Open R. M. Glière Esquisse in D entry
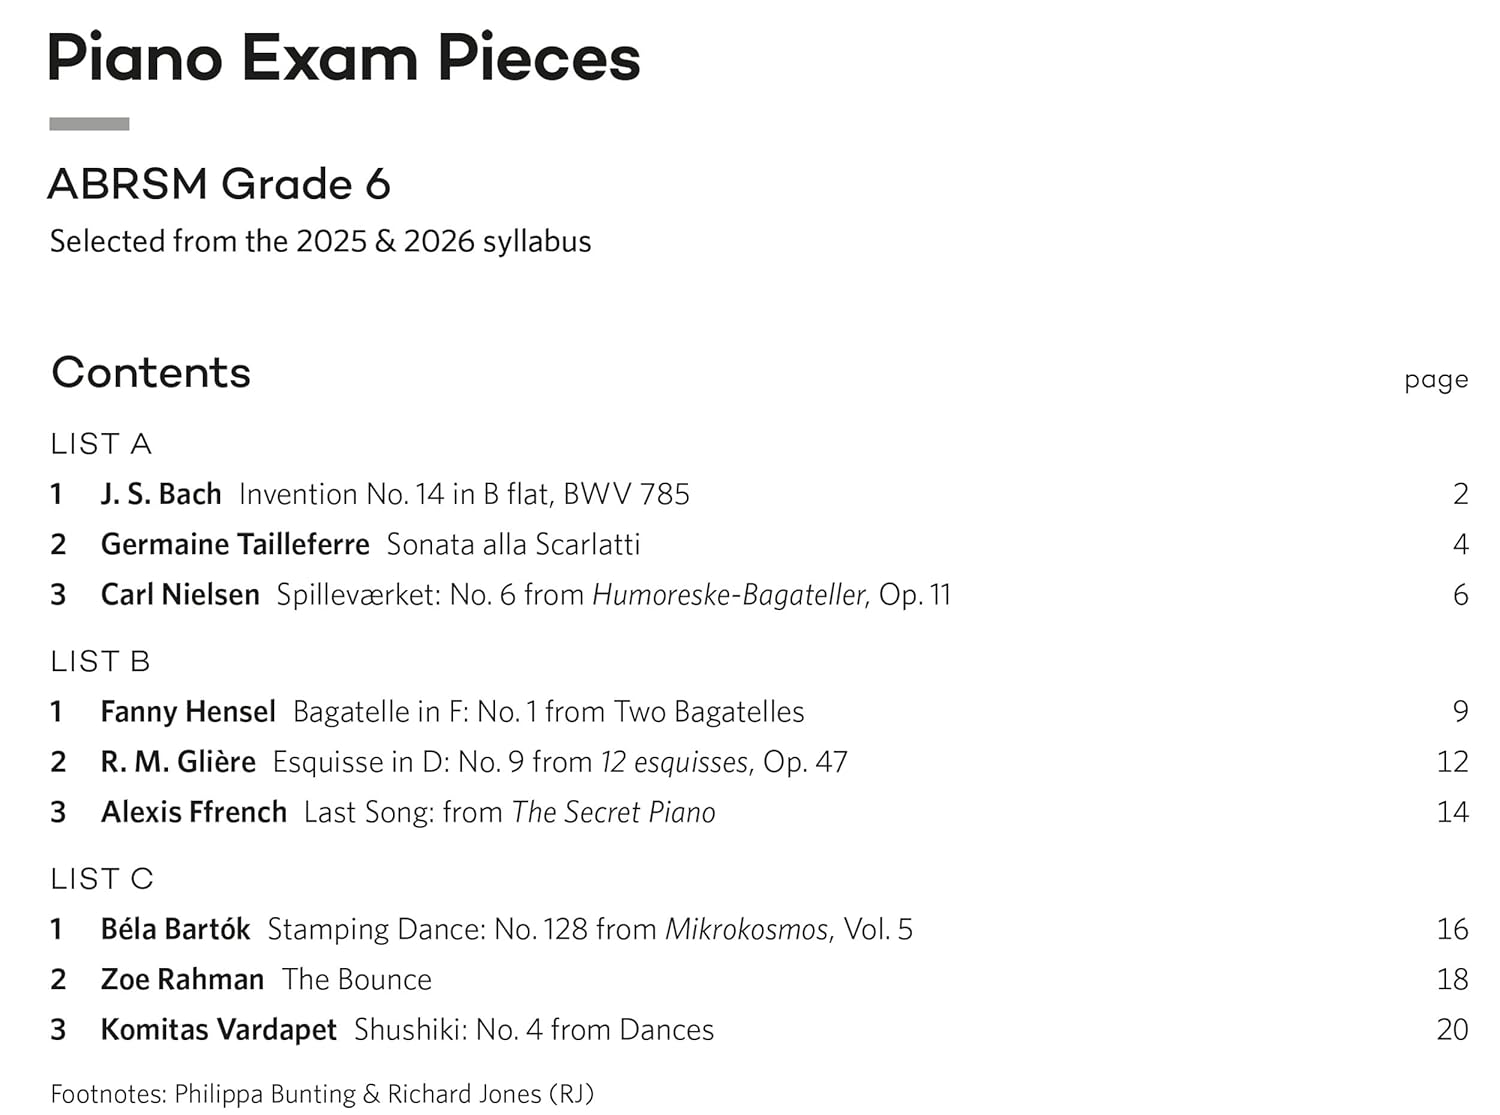This screenshot has width=1500, height=1115. coord(760,762)
